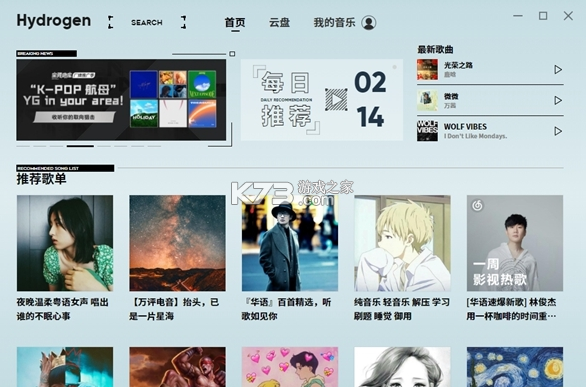Play the song 光荣之路
The height and width of the screenshot is (387, 586).
558,69
